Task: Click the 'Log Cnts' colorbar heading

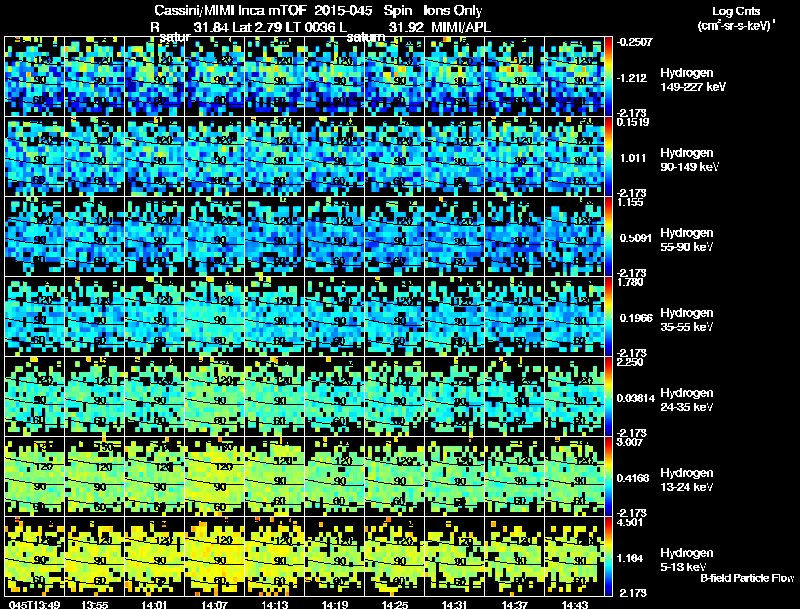Action: pos(736,11)
